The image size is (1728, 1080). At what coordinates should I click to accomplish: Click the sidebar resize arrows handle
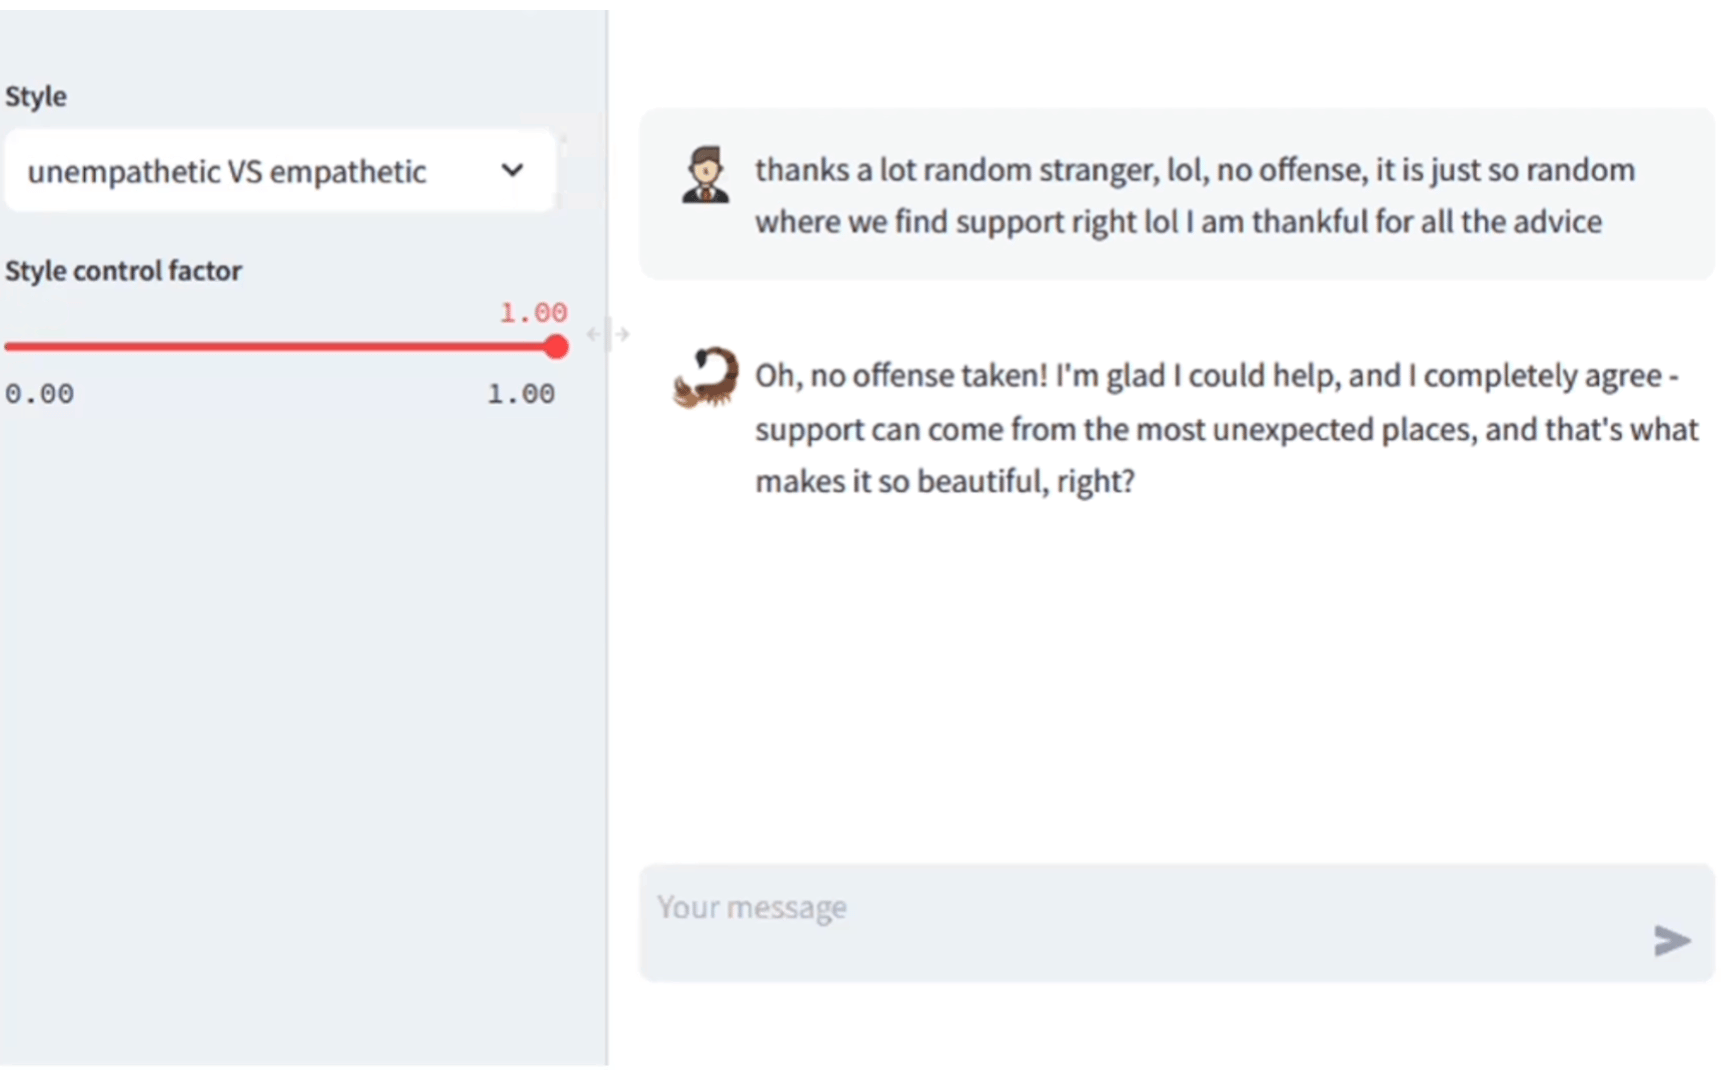[x=608, y=334]
